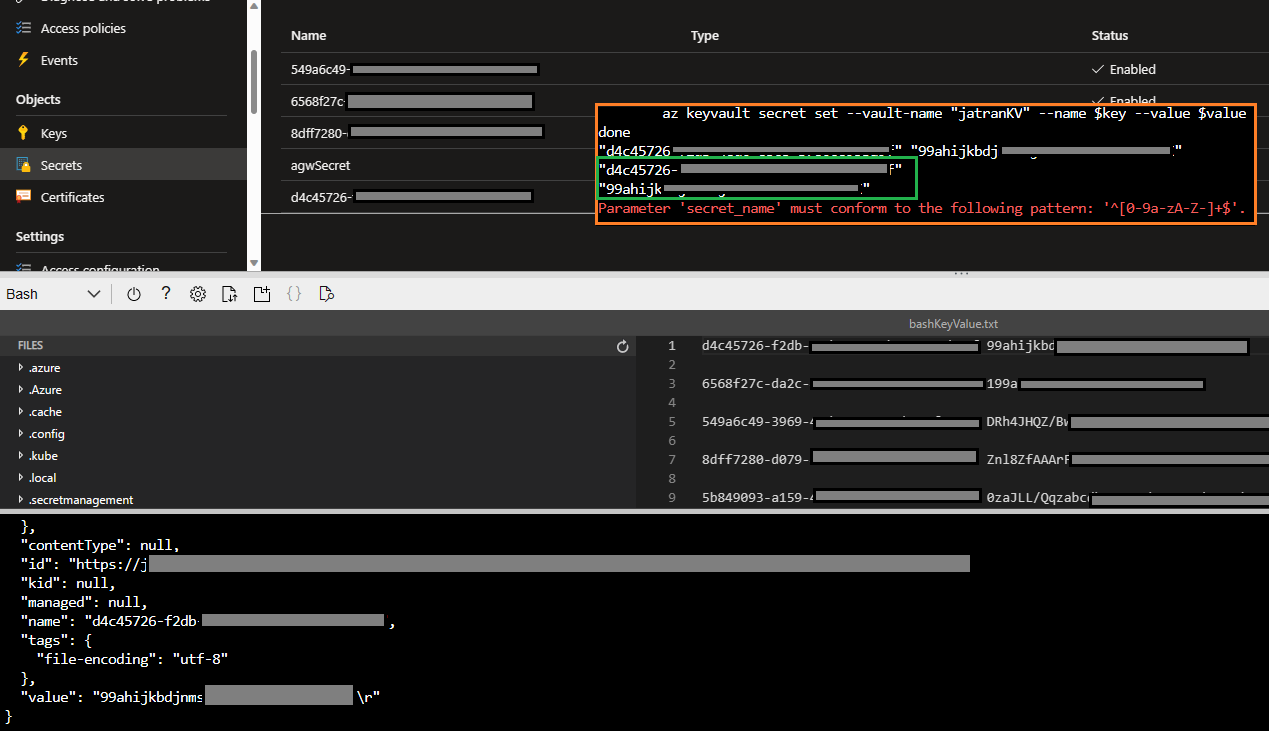The height and width of the screenshot is (731, 1269).
Task: Click "managed": null in terminal output
Action: (x=84, y=602)
